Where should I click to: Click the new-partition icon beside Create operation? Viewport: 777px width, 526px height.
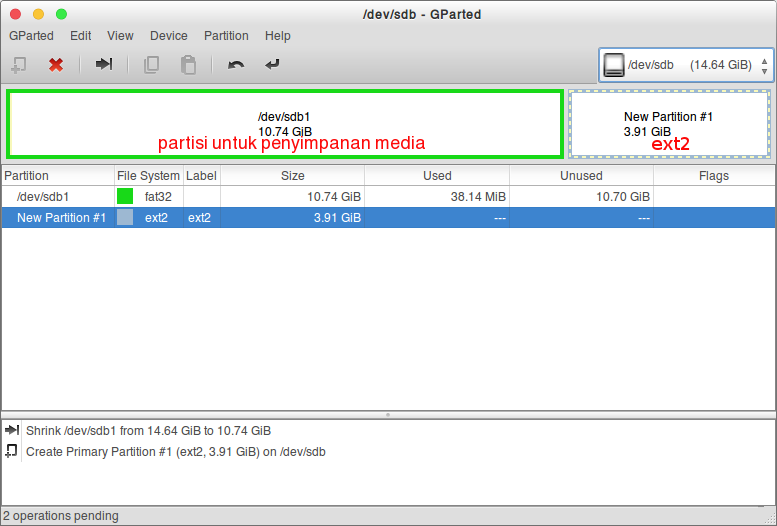point(11,451)
